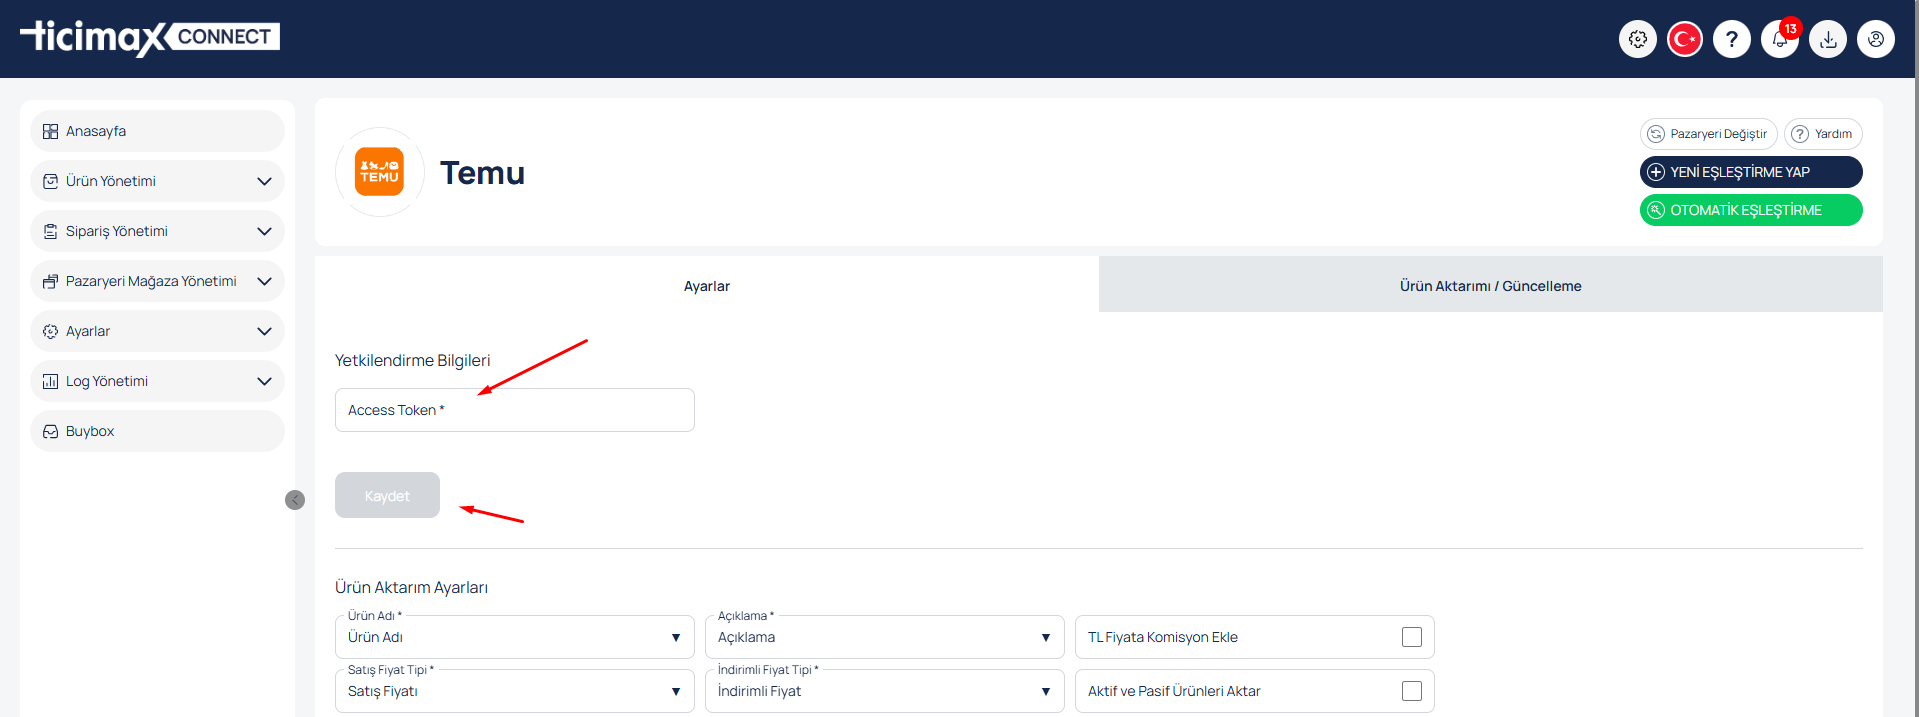The width and height of the screenshot is (1919, 717).
Task: Open Ürün Yönetimi menu label
Action: coord(111,181)
